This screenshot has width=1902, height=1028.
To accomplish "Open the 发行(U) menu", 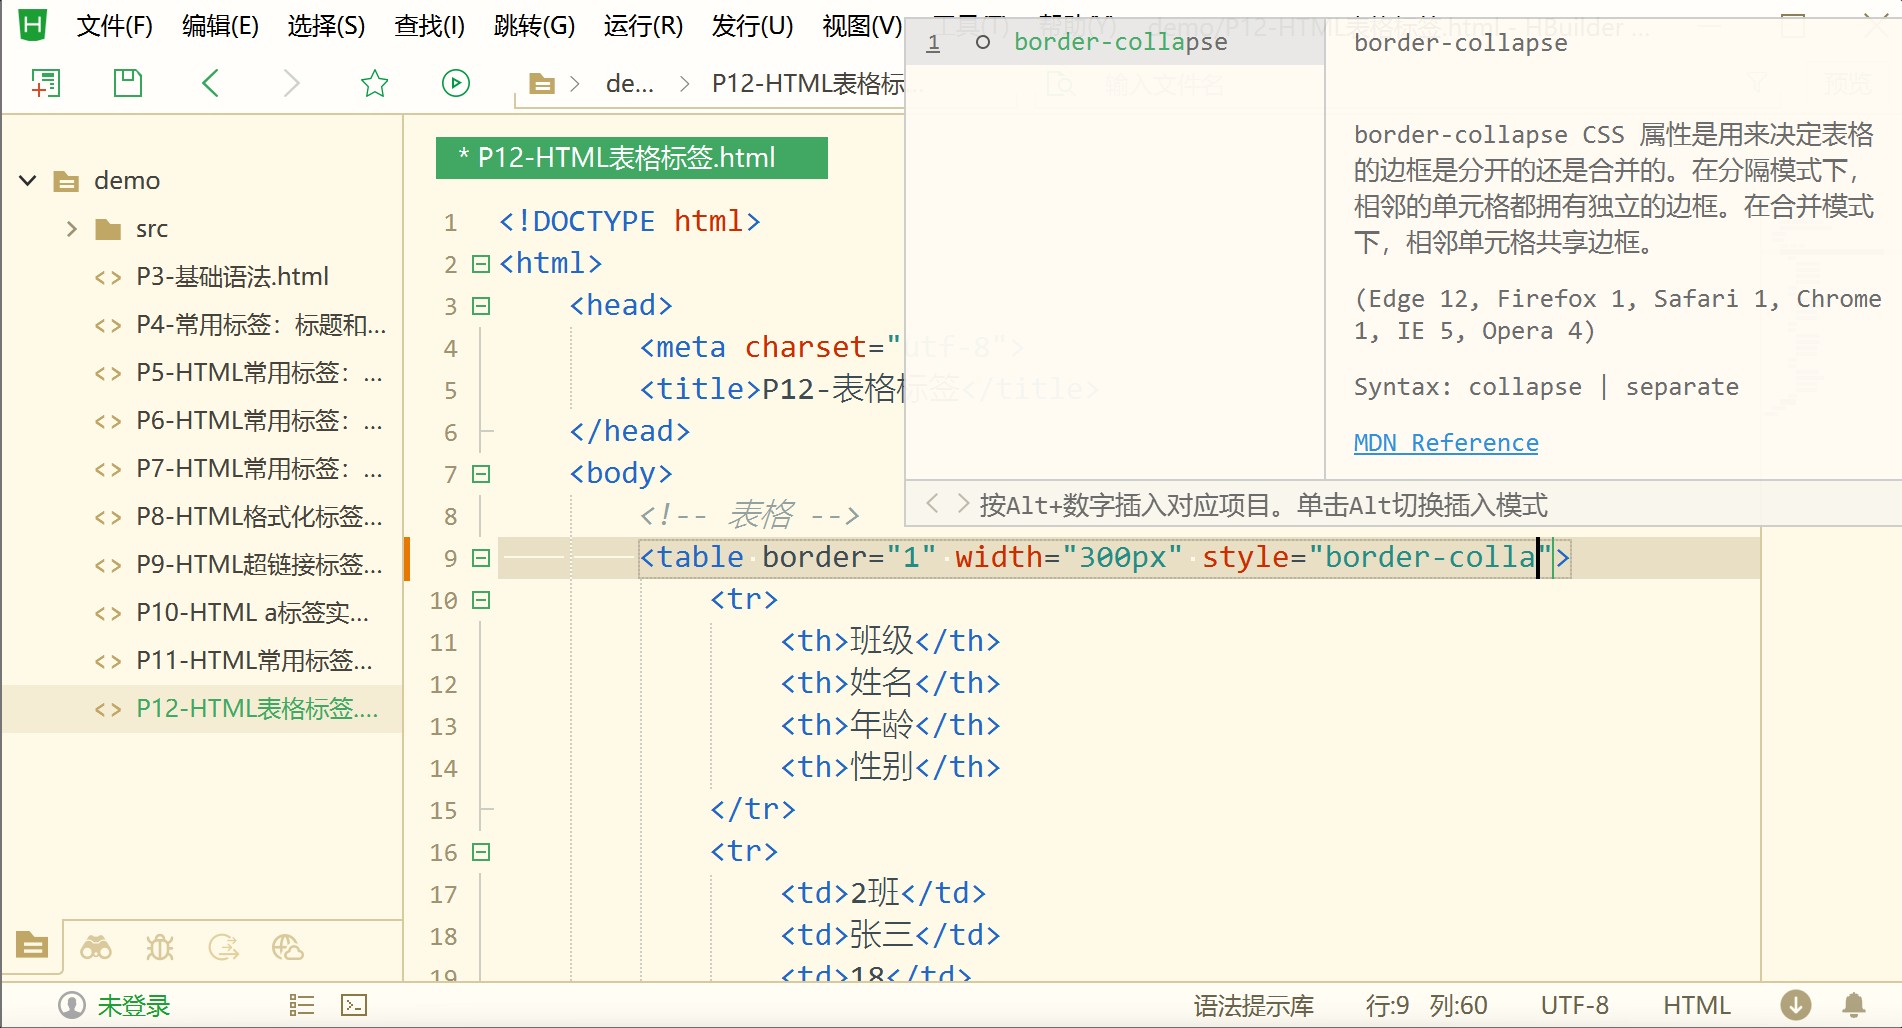I will pos(752,26).
